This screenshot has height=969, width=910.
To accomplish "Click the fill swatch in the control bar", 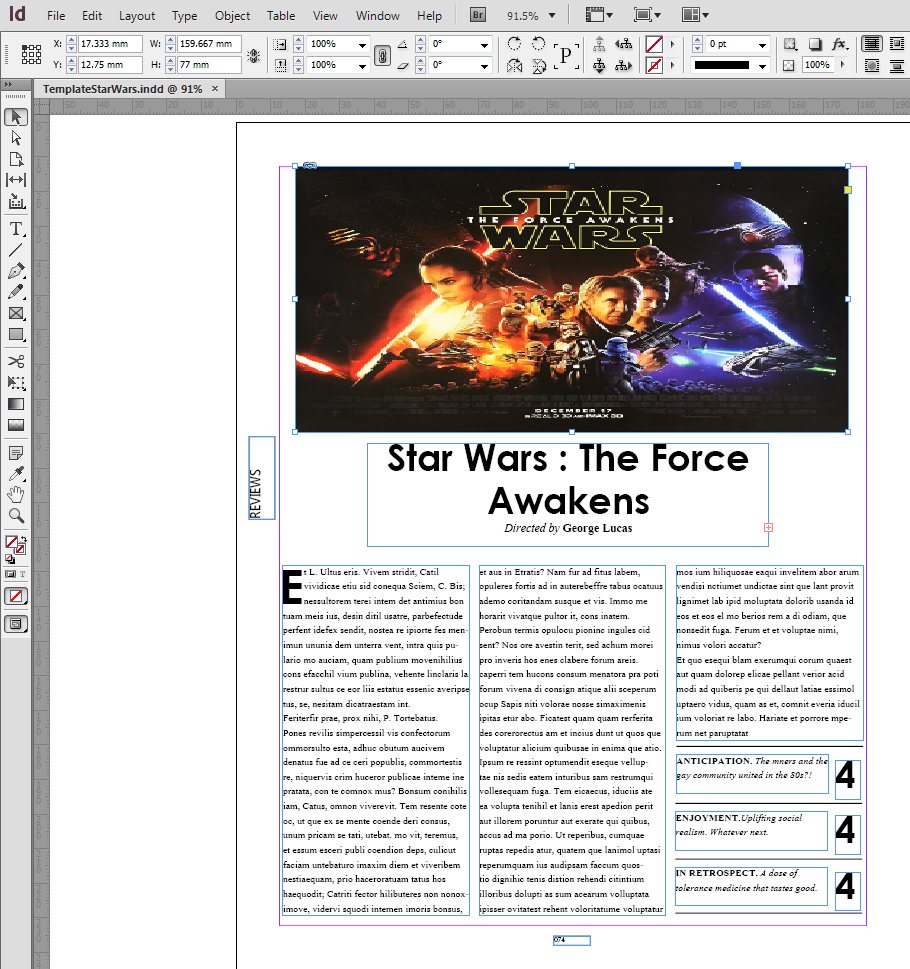I will pos(654,44).
